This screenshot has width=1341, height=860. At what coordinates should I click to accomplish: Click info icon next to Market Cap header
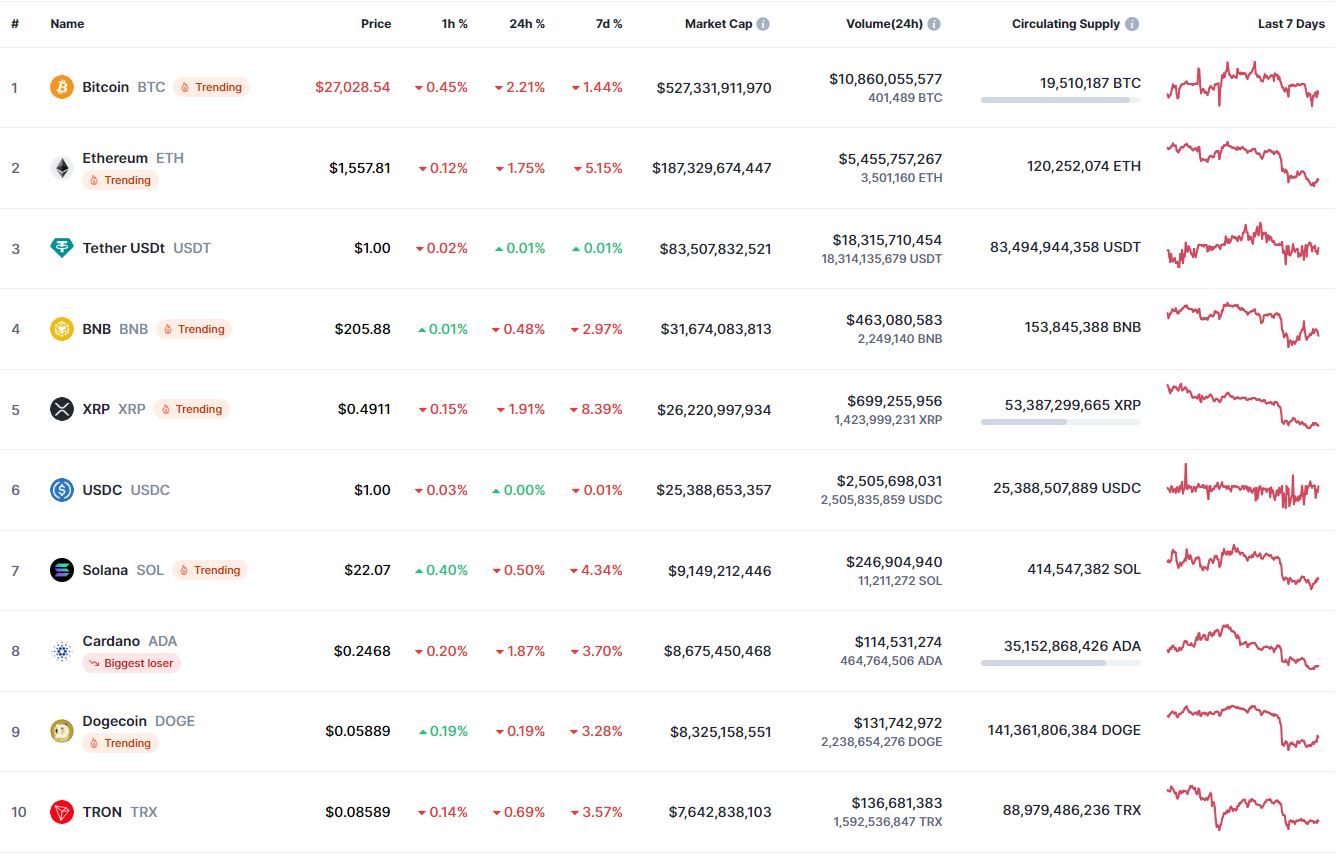[x=763, y=24]
